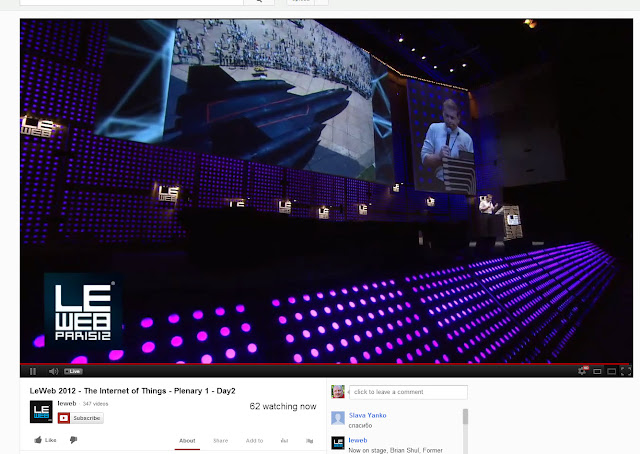Click the video title LeWeb 2012 - The Internet of Things
640x454 pixels.
(132, 391)
